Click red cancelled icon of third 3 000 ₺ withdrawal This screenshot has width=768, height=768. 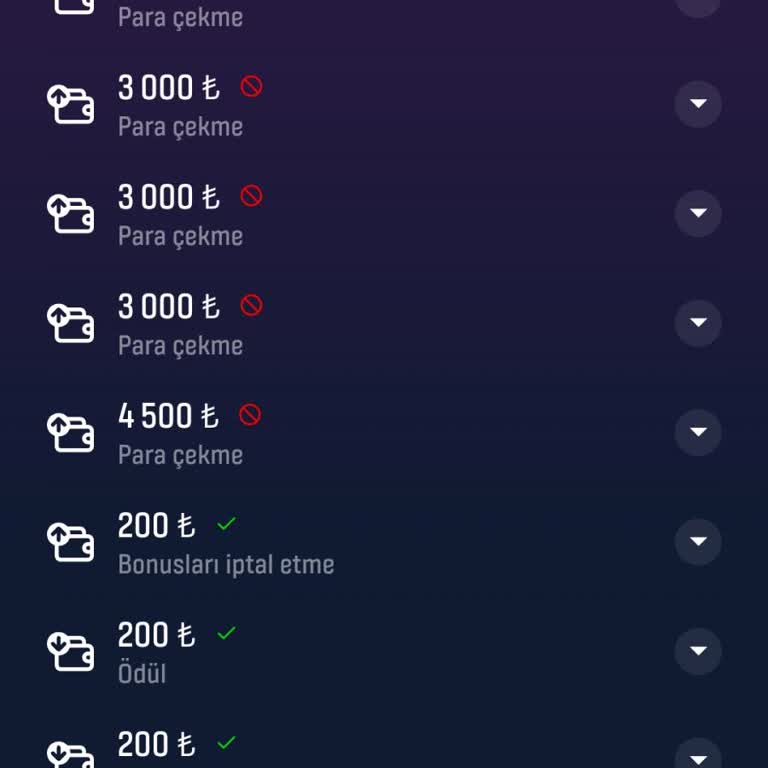[251, 305]
